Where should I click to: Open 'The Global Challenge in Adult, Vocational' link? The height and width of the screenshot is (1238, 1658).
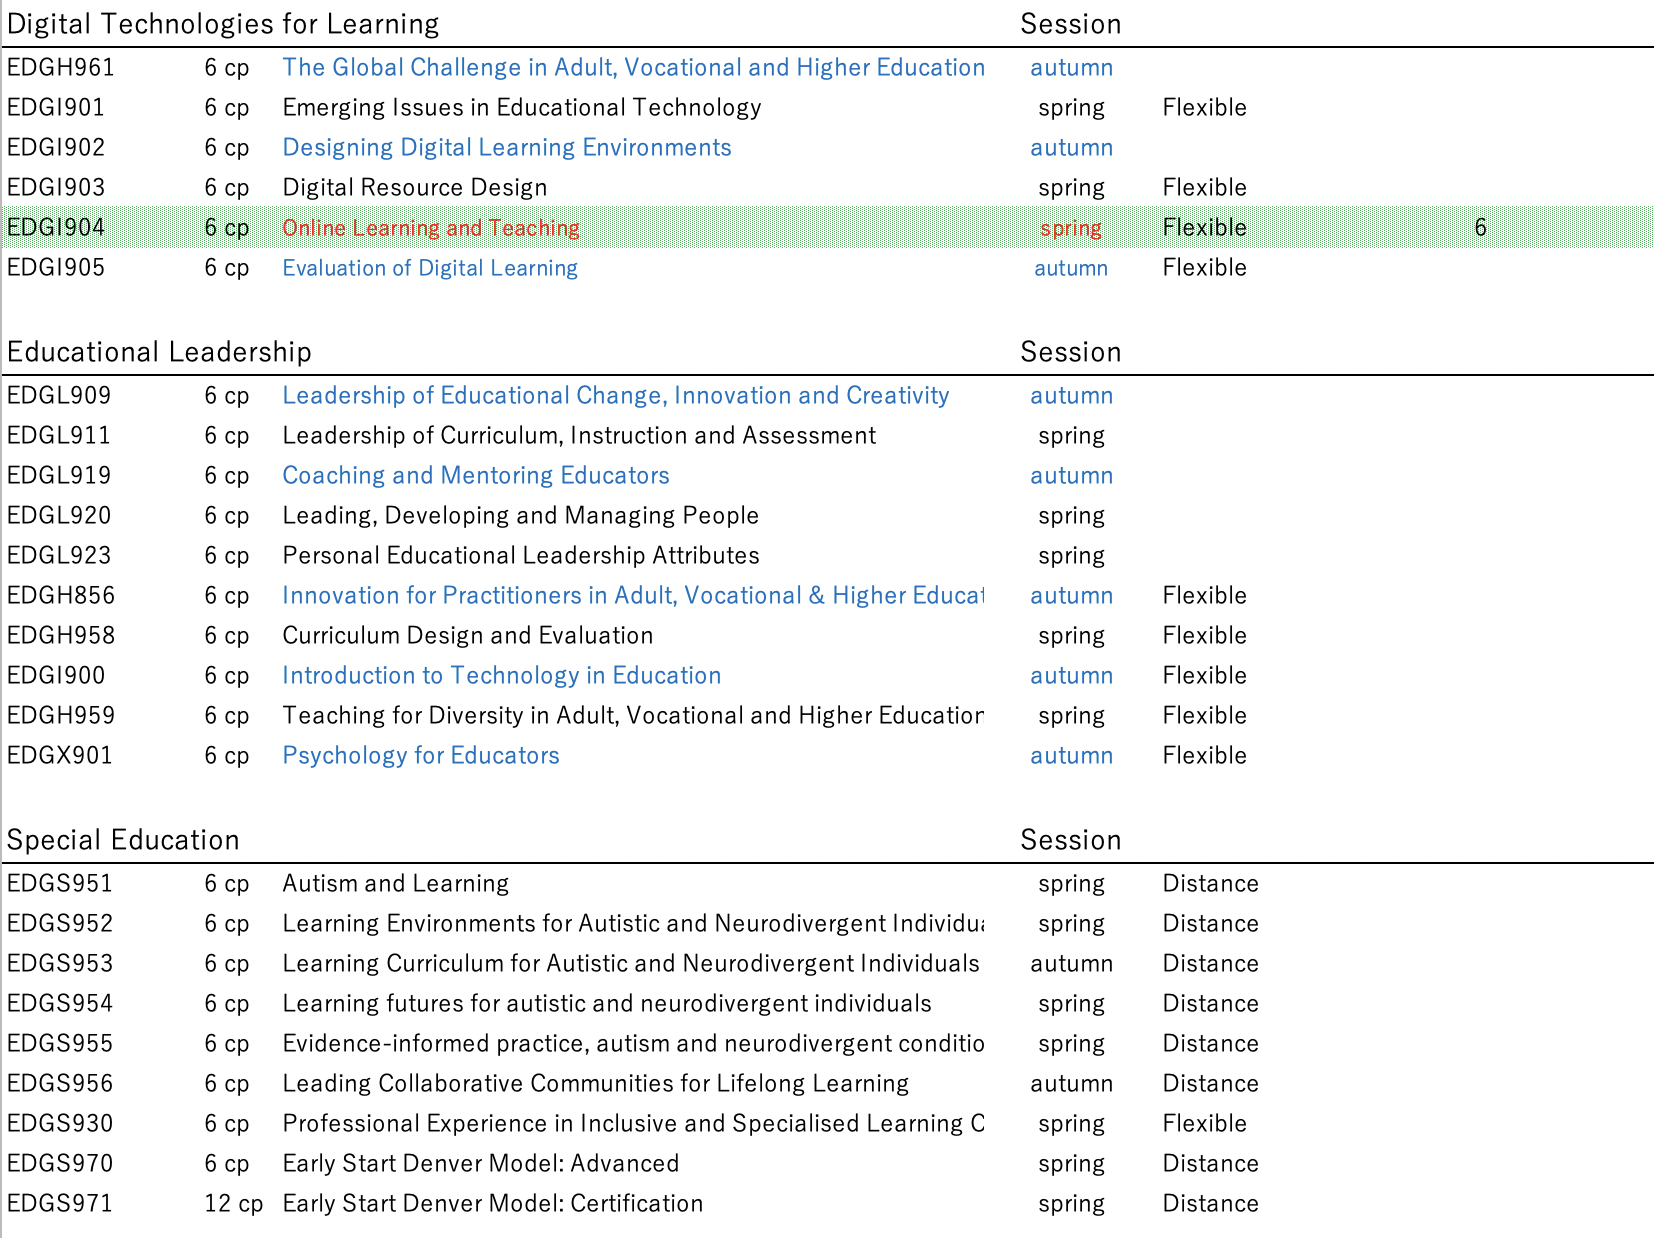[633, 67]
